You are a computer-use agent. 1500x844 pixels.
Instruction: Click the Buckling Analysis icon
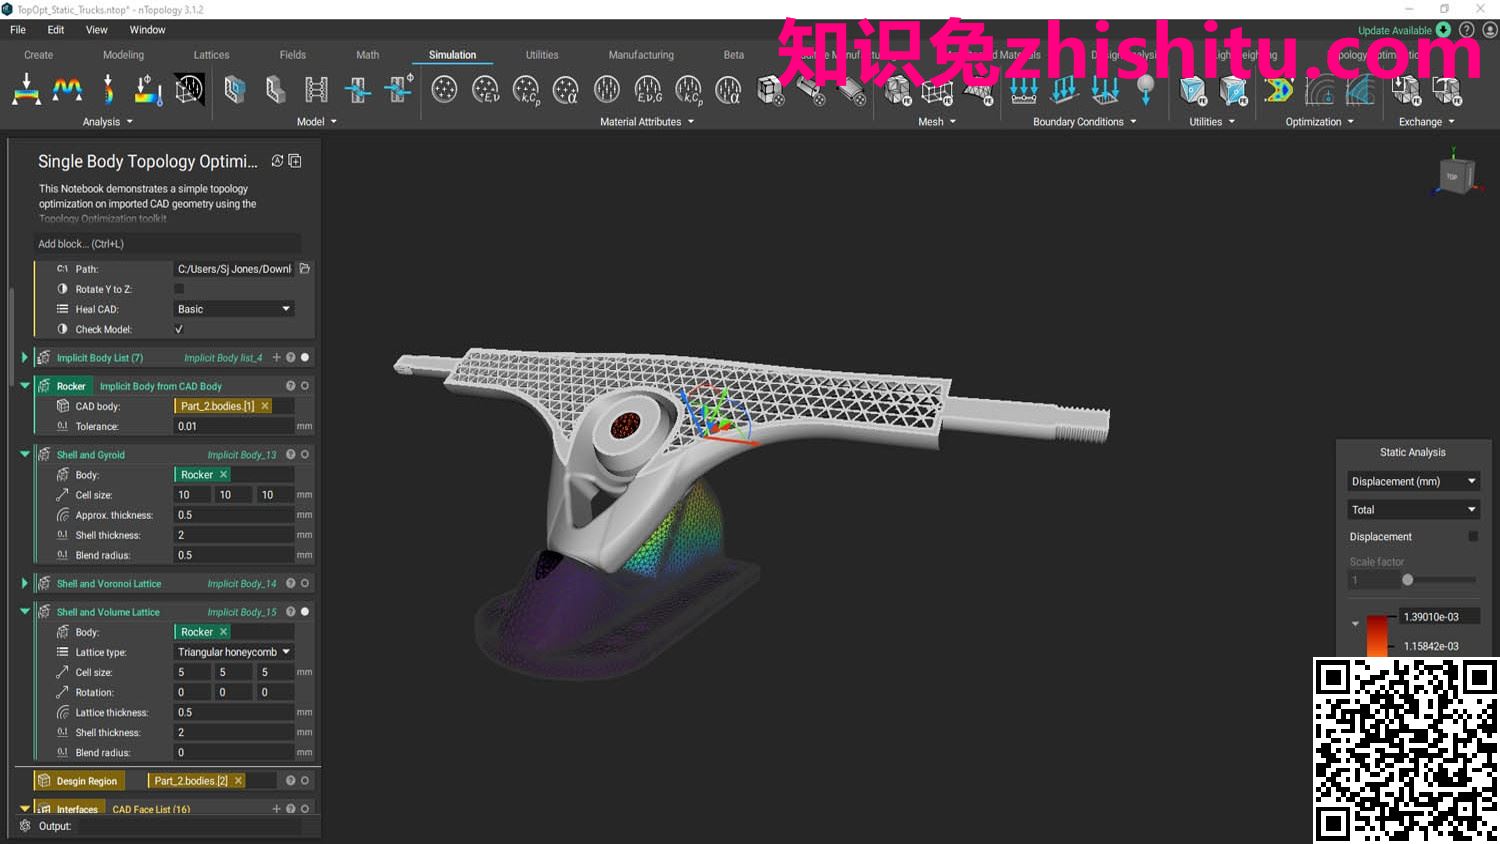point(108,90)
